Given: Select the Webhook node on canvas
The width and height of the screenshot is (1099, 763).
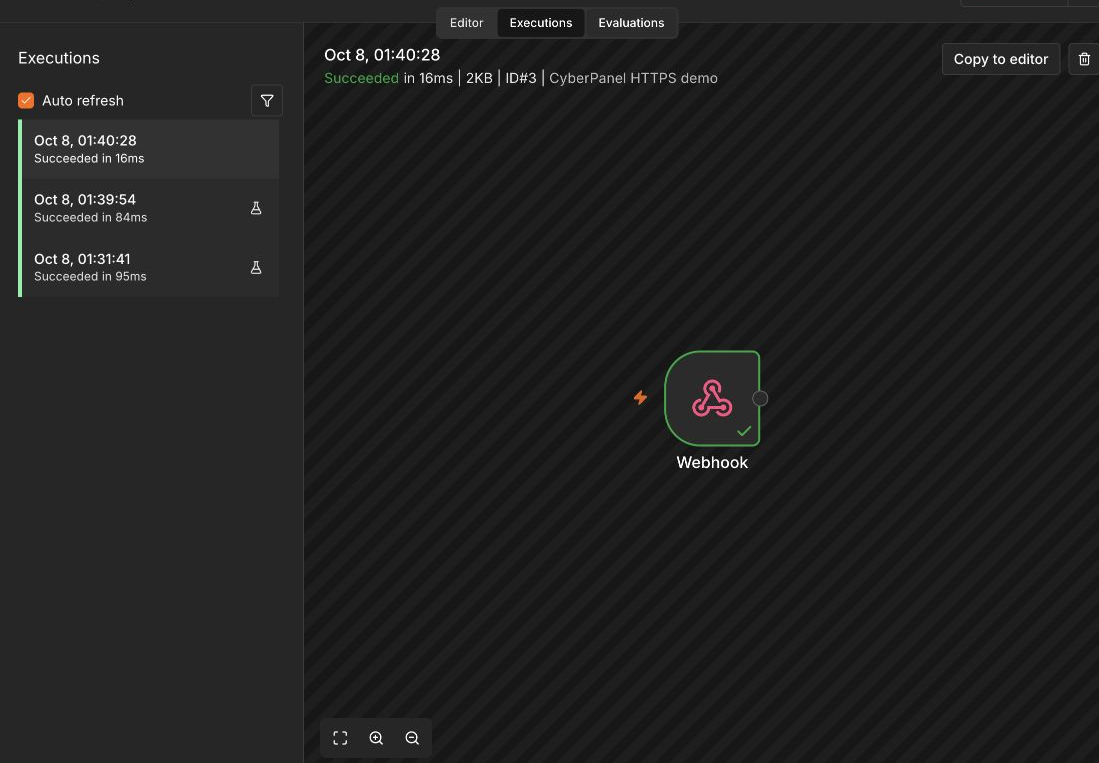Looking at the screenshot, I should pyautogui.click(x=712, y=399).
